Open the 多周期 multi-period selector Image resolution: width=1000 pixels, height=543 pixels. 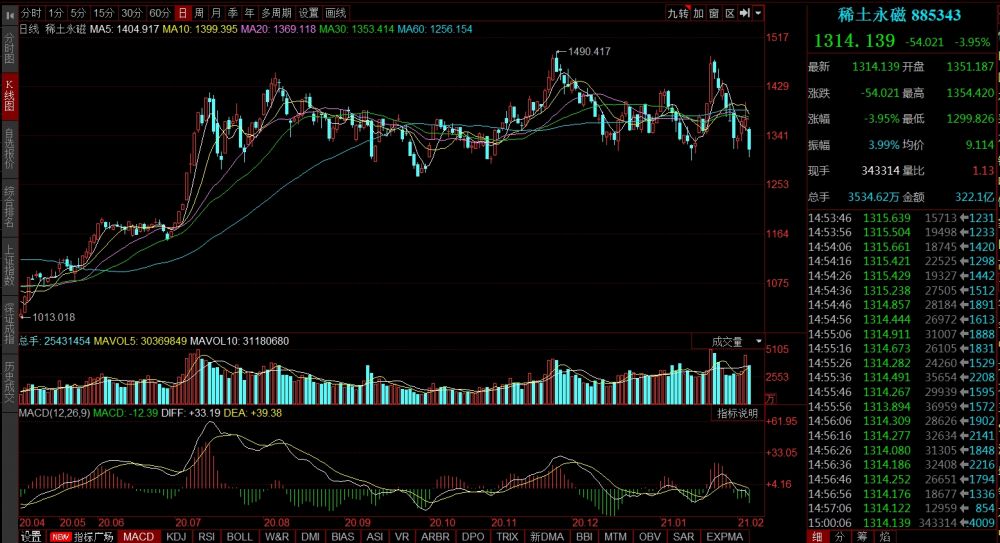point(277,13)
